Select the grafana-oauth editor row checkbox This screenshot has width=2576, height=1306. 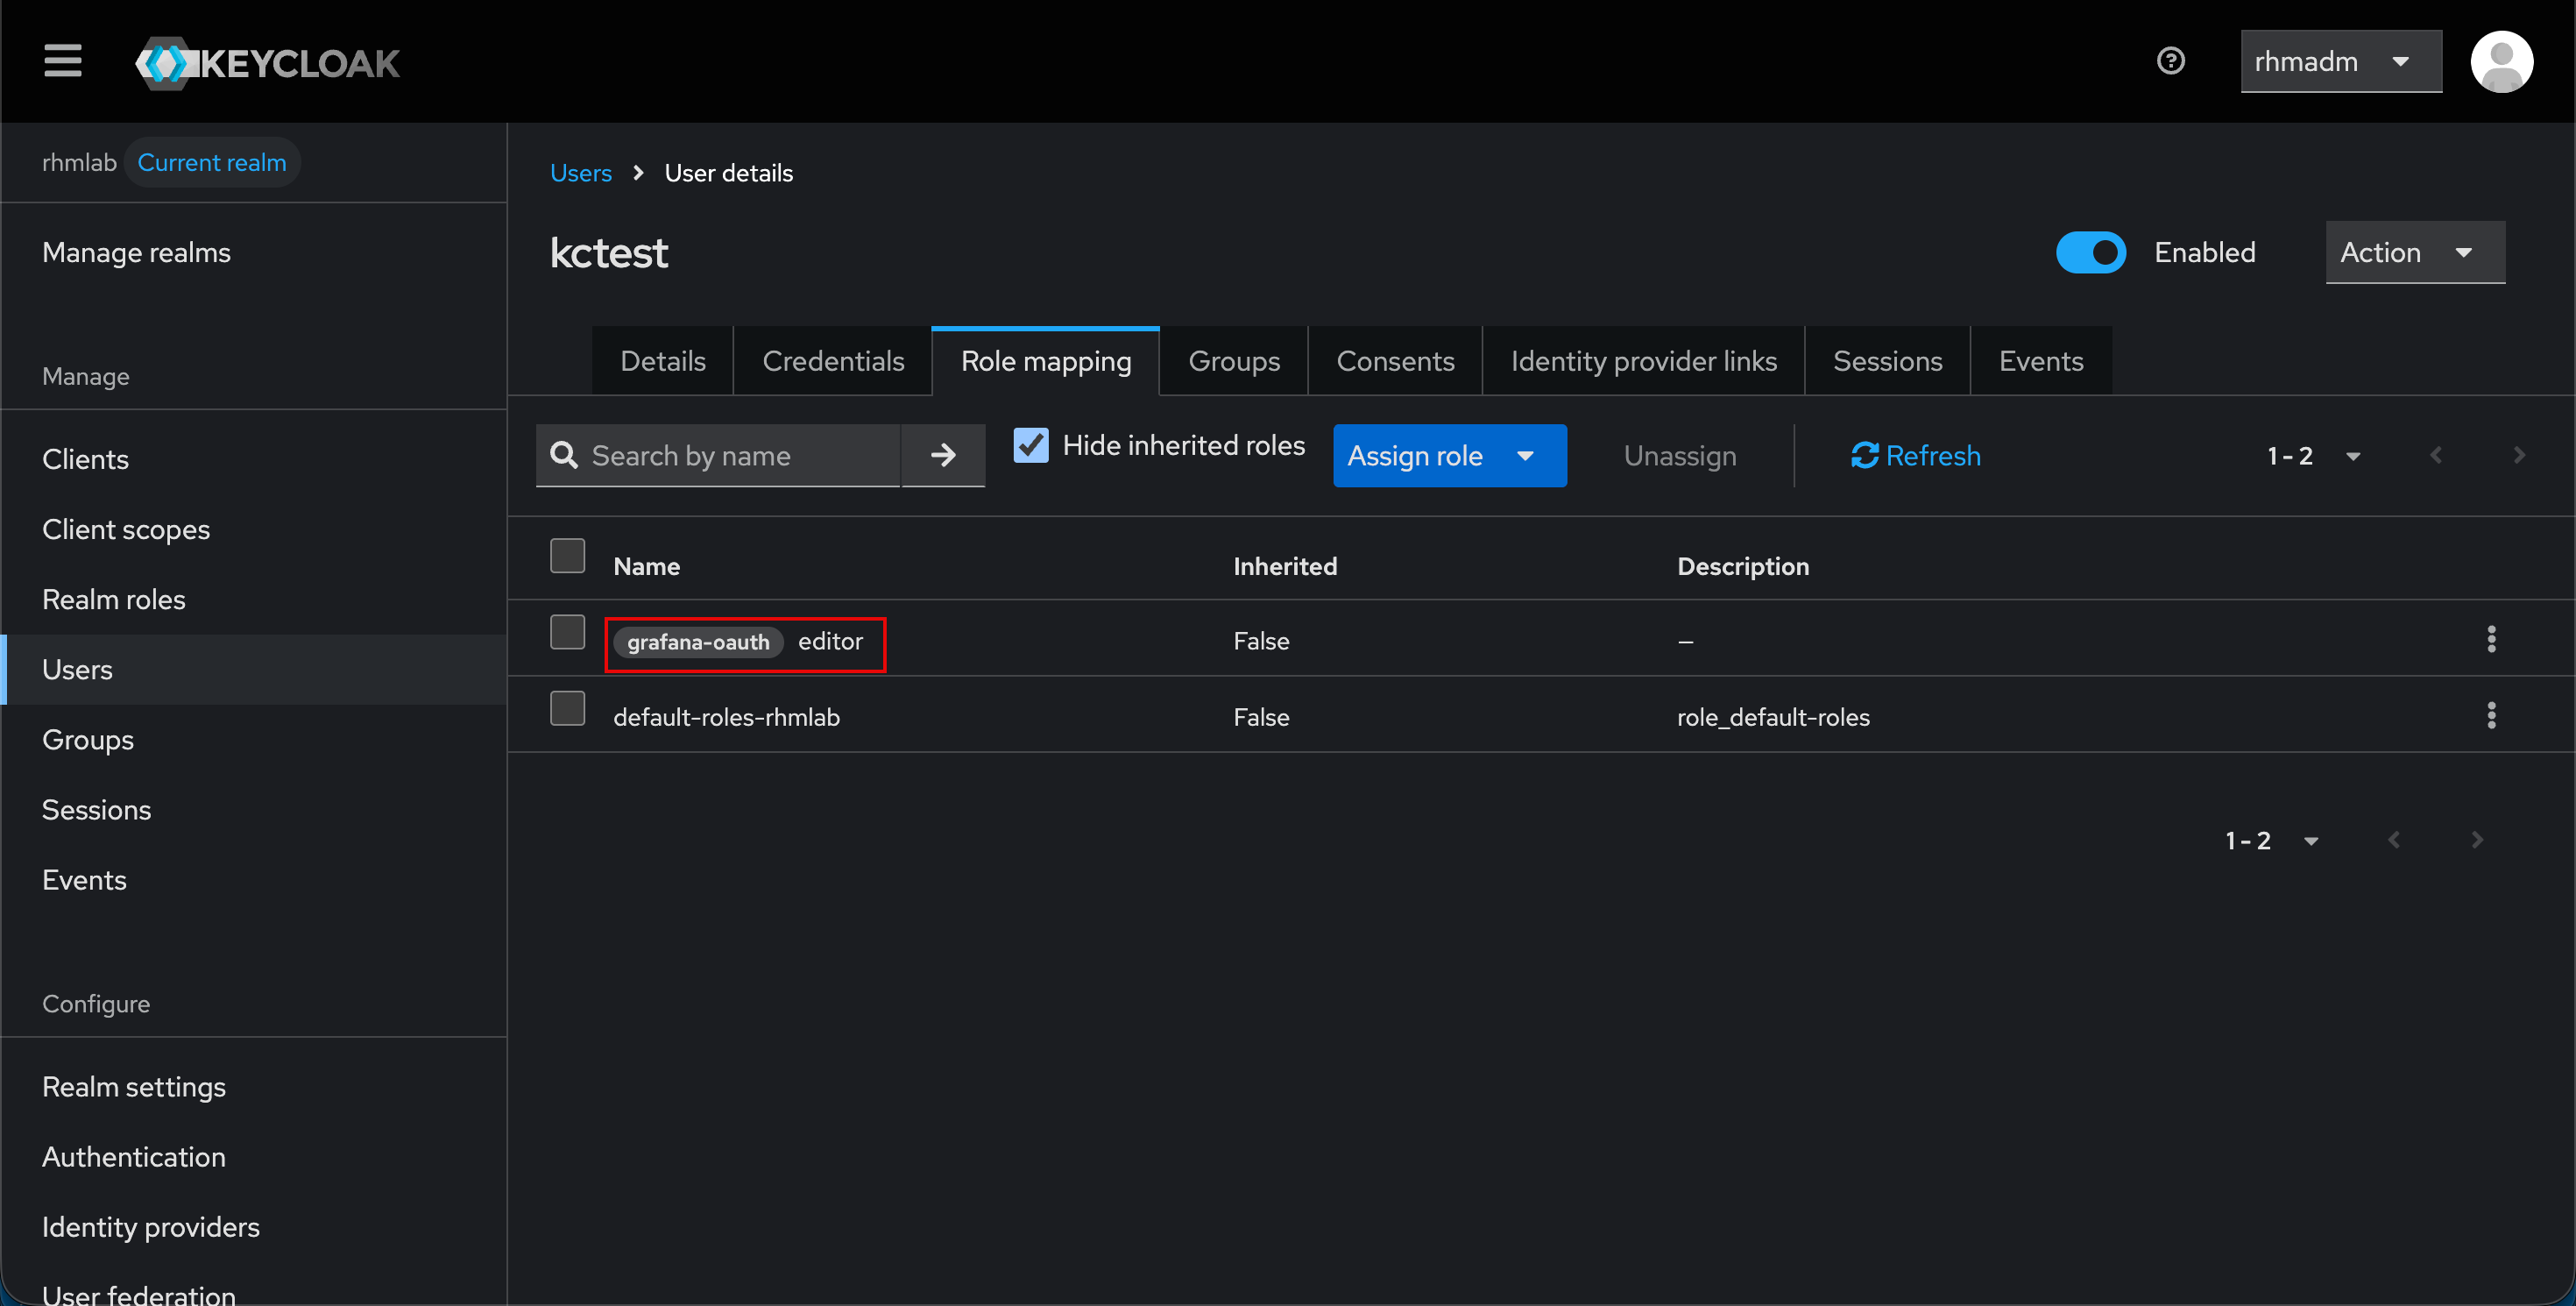pyautogui.click(x=567, y=632)
